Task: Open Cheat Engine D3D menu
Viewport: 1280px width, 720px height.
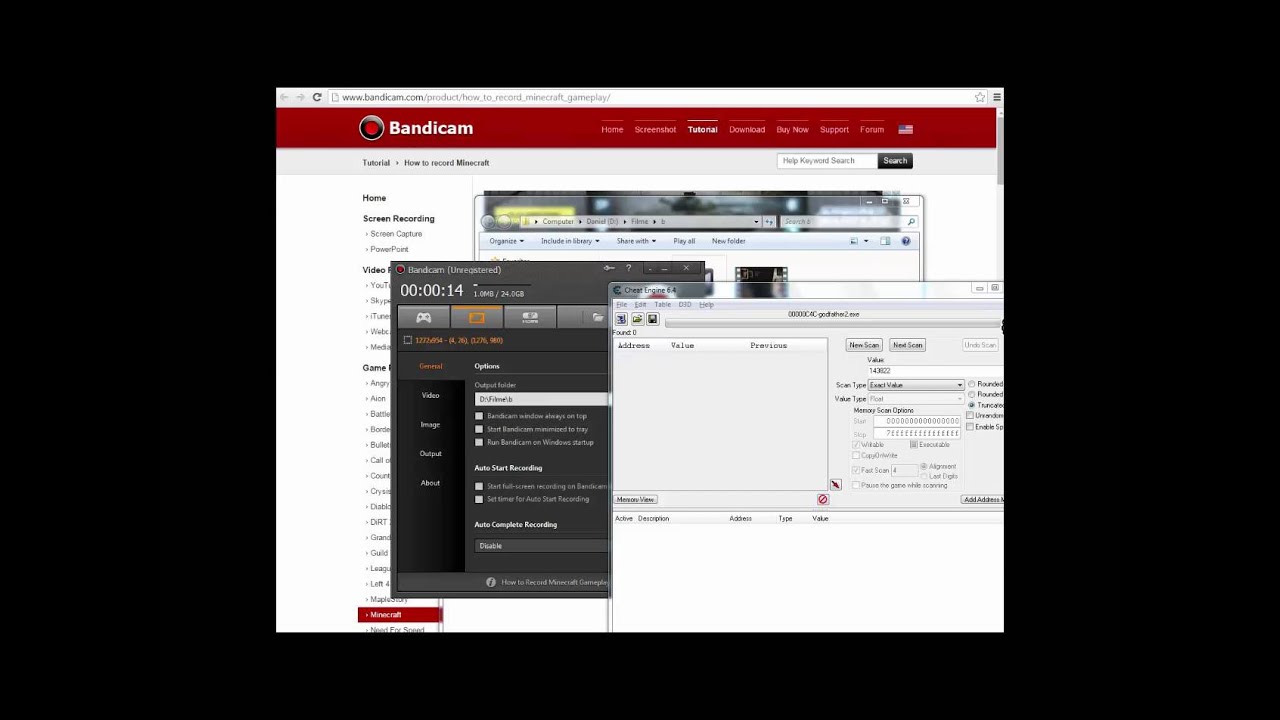Action: pos(685,304)
